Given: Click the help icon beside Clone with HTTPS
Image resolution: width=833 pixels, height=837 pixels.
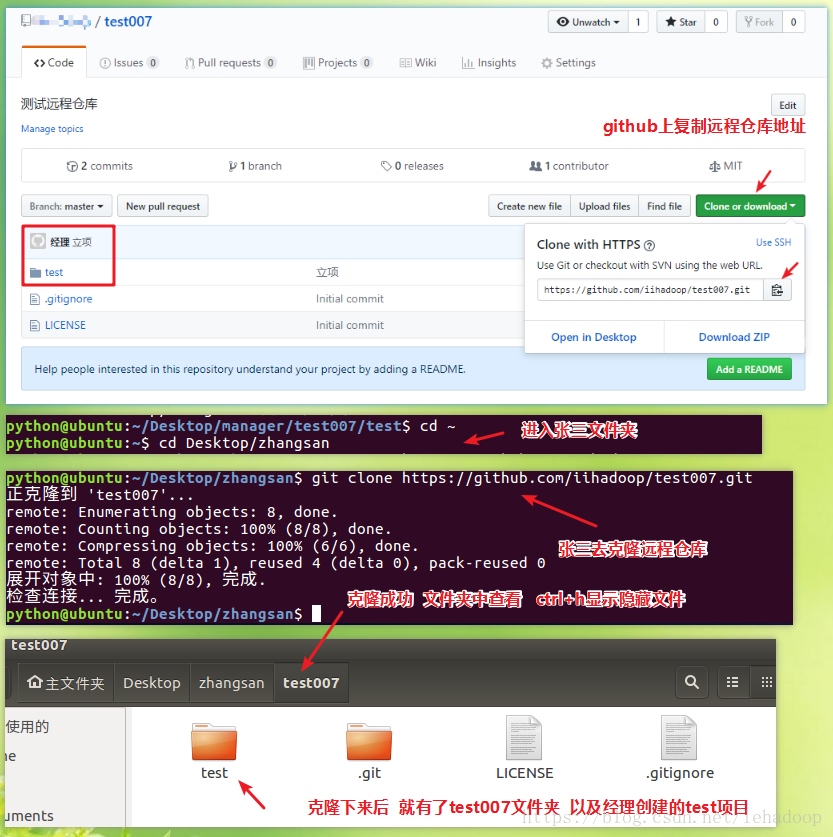Looking at the screenshot, I should pyautogui.click(x=649, y=246).
